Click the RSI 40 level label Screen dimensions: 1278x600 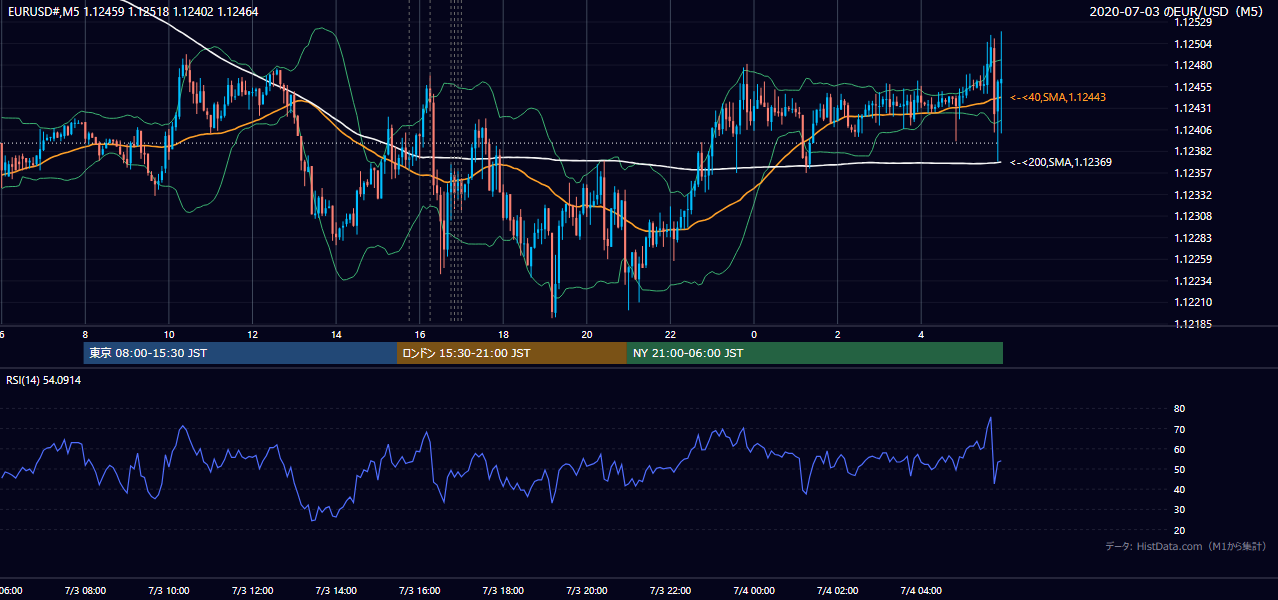click(1179, 489)
